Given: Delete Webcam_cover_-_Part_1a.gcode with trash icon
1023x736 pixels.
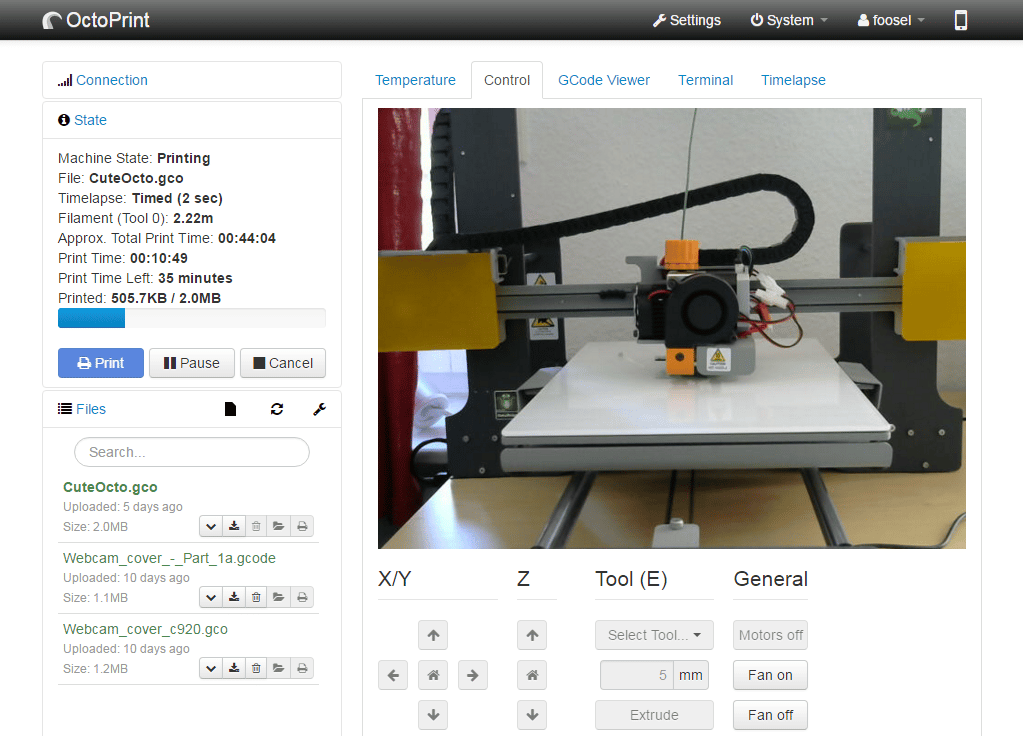Looking at the screenshot, I should pos(256,597).
